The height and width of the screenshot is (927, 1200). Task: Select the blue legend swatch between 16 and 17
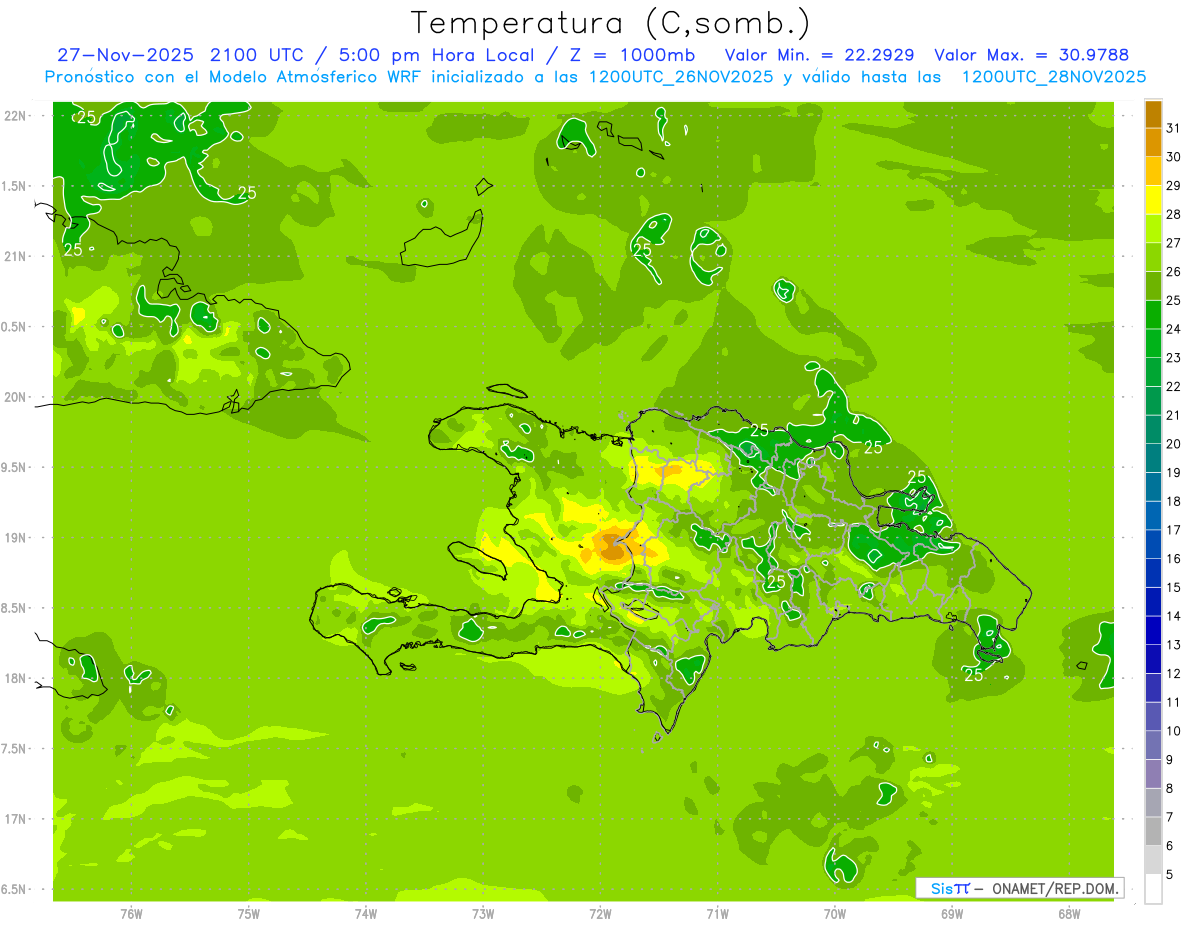coord(1153,544)
